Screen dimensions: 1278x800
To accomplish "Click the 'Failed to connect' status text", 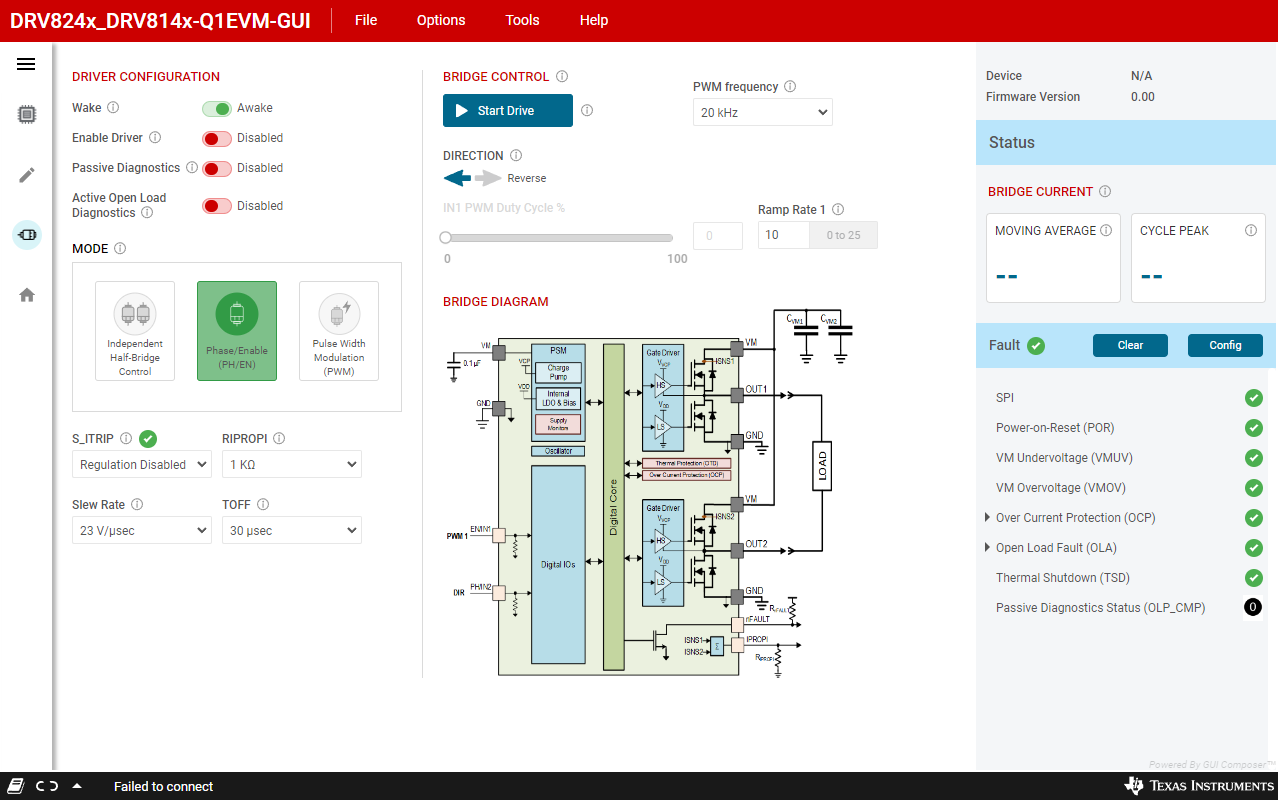I will tap(163, 787).
